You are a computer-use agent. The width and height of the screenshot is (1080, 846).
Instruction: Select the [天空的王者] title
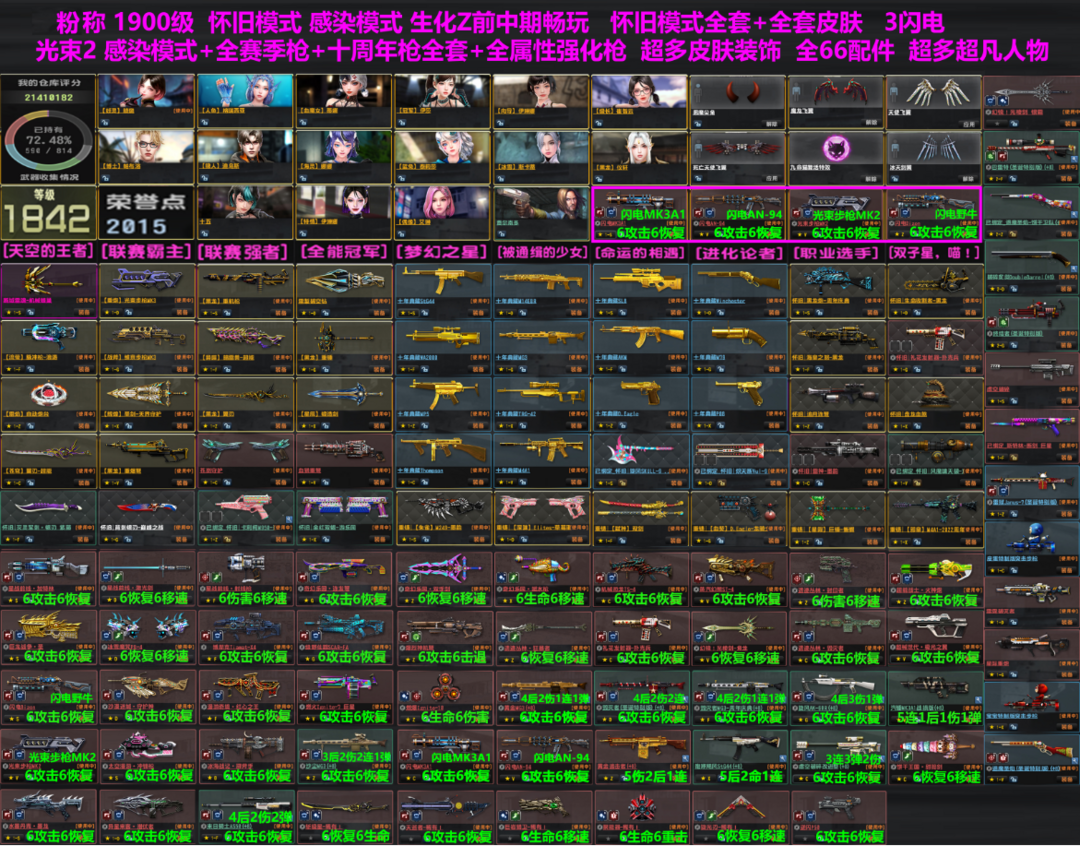[48, 251]
